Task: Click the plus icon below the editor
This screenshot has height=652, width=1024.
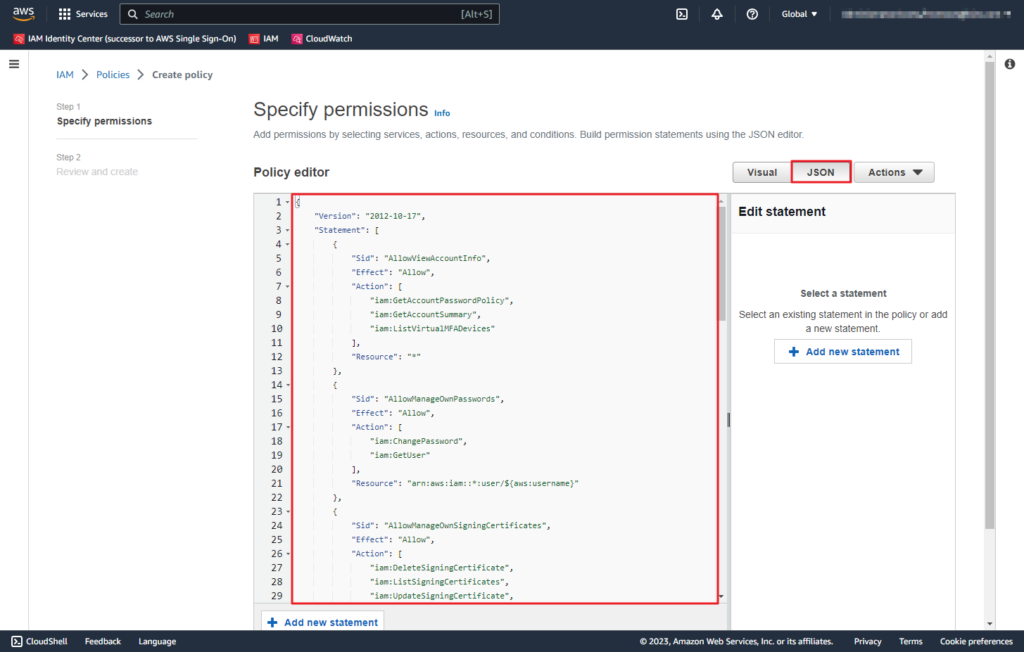Action: point(272,623)
